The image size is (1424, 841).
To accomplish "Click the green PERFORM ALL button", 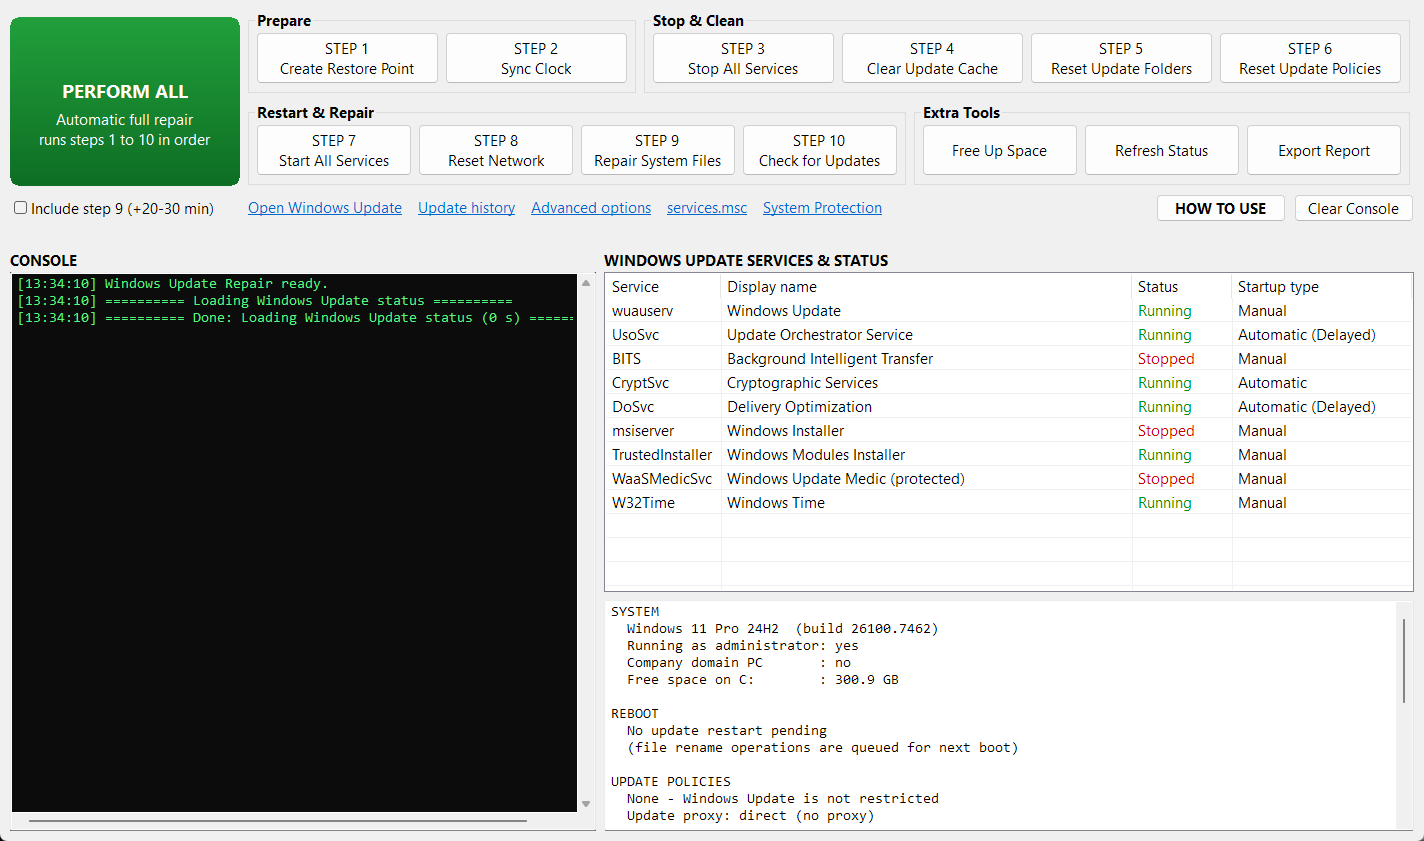I will [125, 101].
